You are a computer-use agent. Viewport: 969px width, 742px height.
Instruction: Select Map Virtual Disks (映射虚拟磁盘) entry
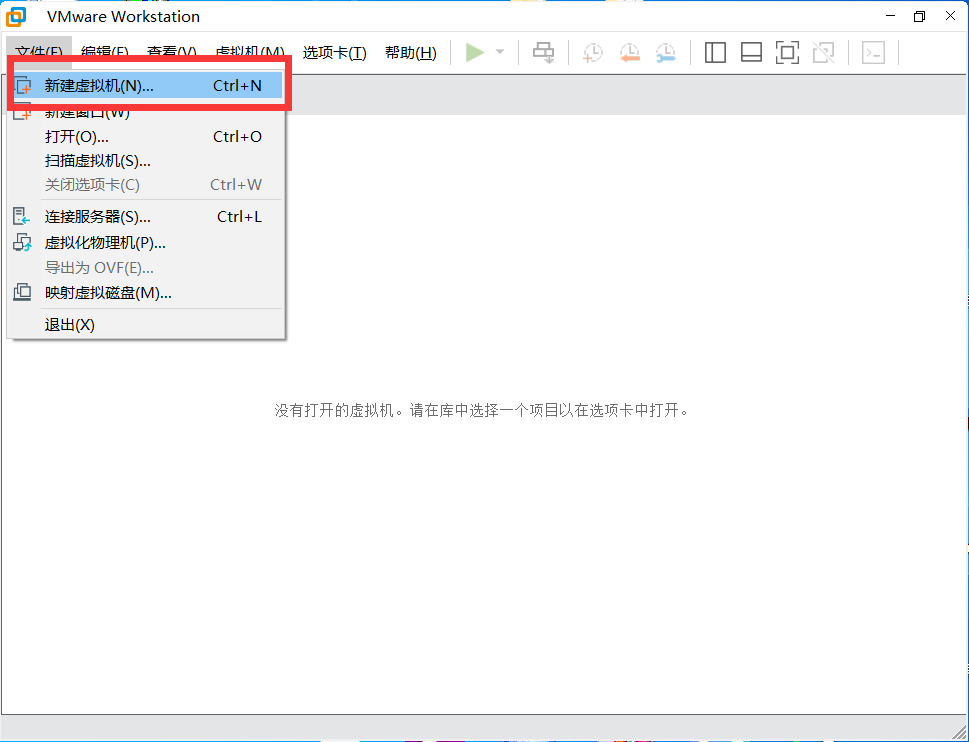pos(146,293)
